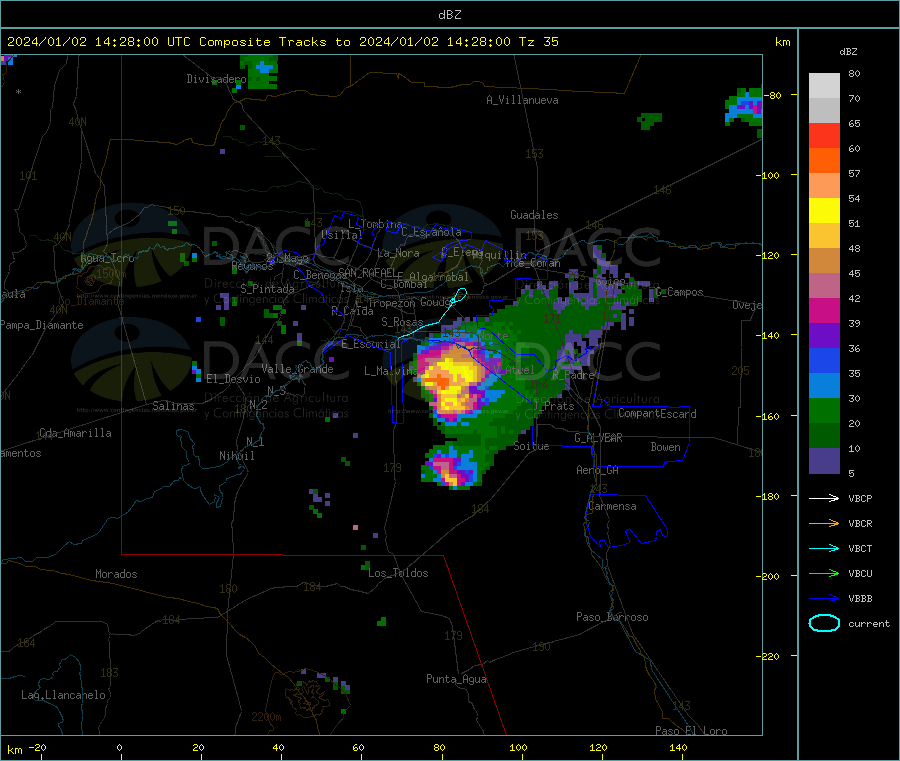The image size is (900, 761).
Task: Click the C_Campos label
Action: [x=679, y=292]
